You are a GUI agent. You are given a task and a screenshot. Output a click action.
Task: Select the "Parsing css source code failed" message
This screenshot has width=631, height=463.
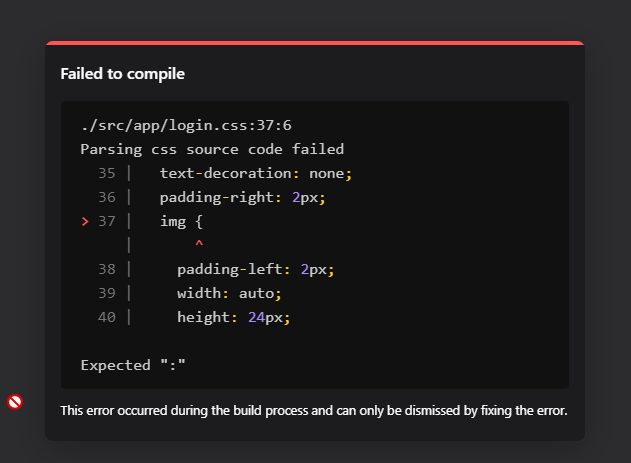click(x=212, y=149)
